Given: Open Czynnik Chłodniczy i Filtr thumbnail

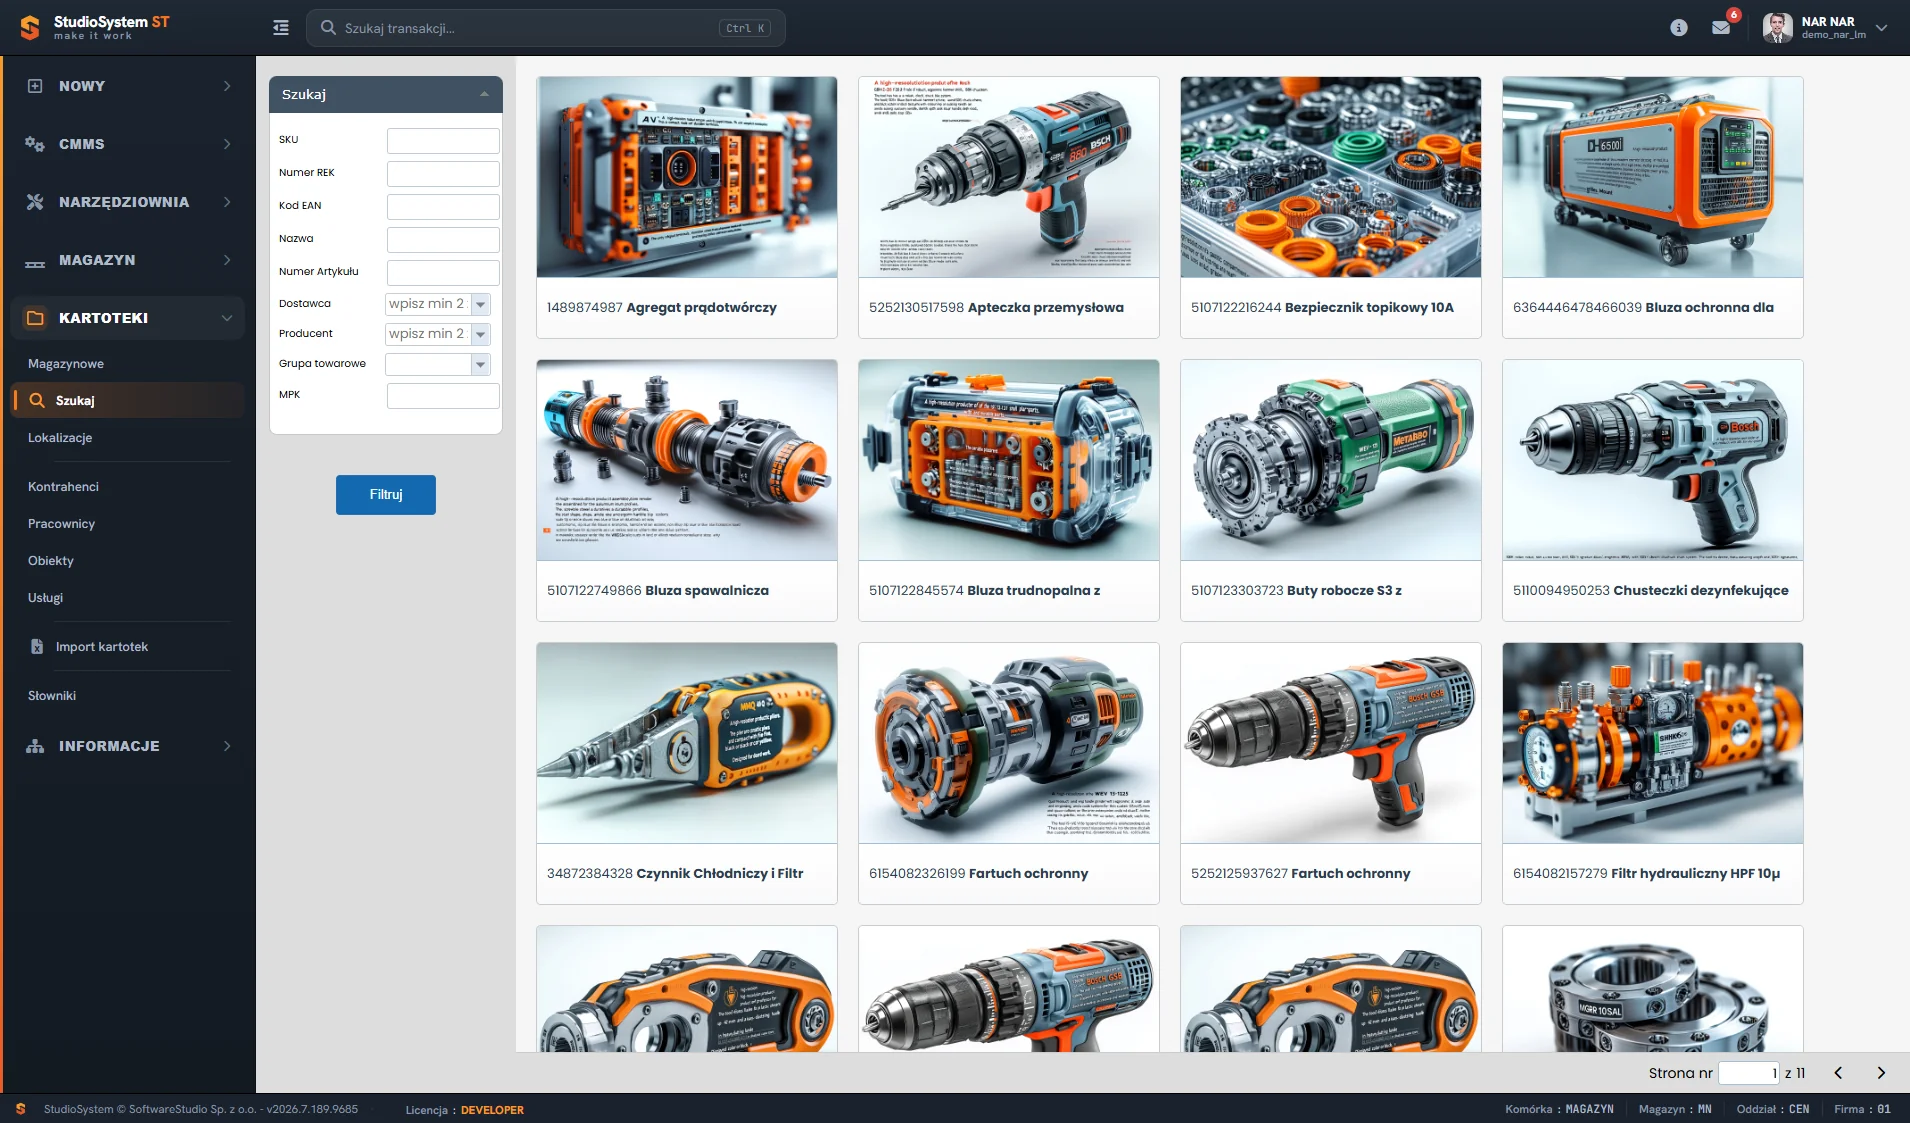Looking at the screenshot, I should point(687,743).
